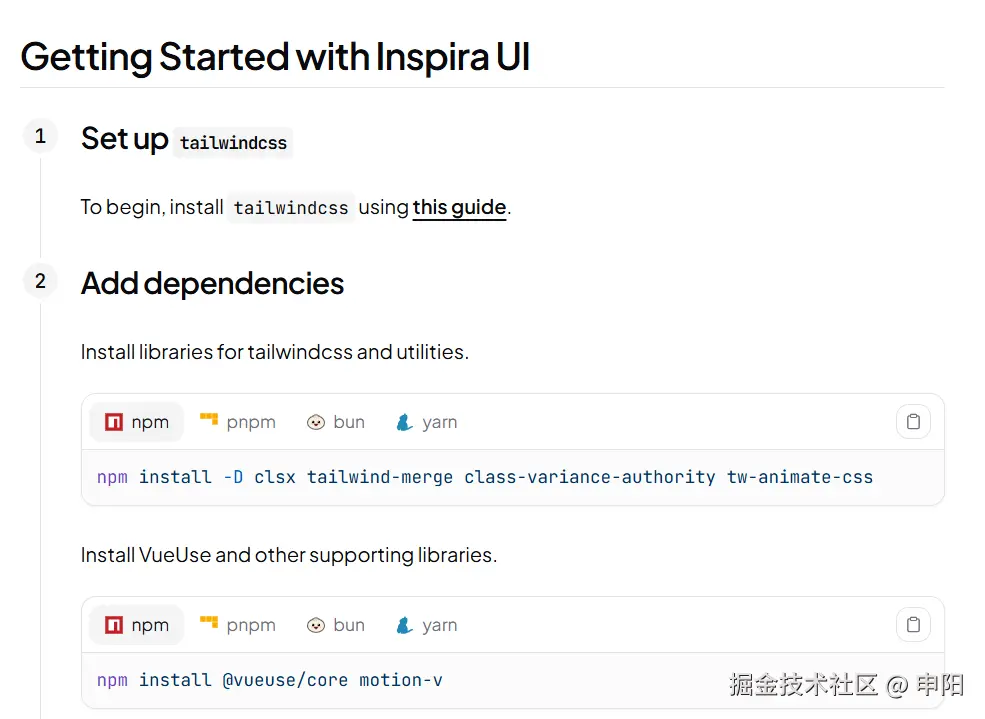Click the bun logo in VueUse code block
This screenshot has width=985, height=719.
(316, 625)
